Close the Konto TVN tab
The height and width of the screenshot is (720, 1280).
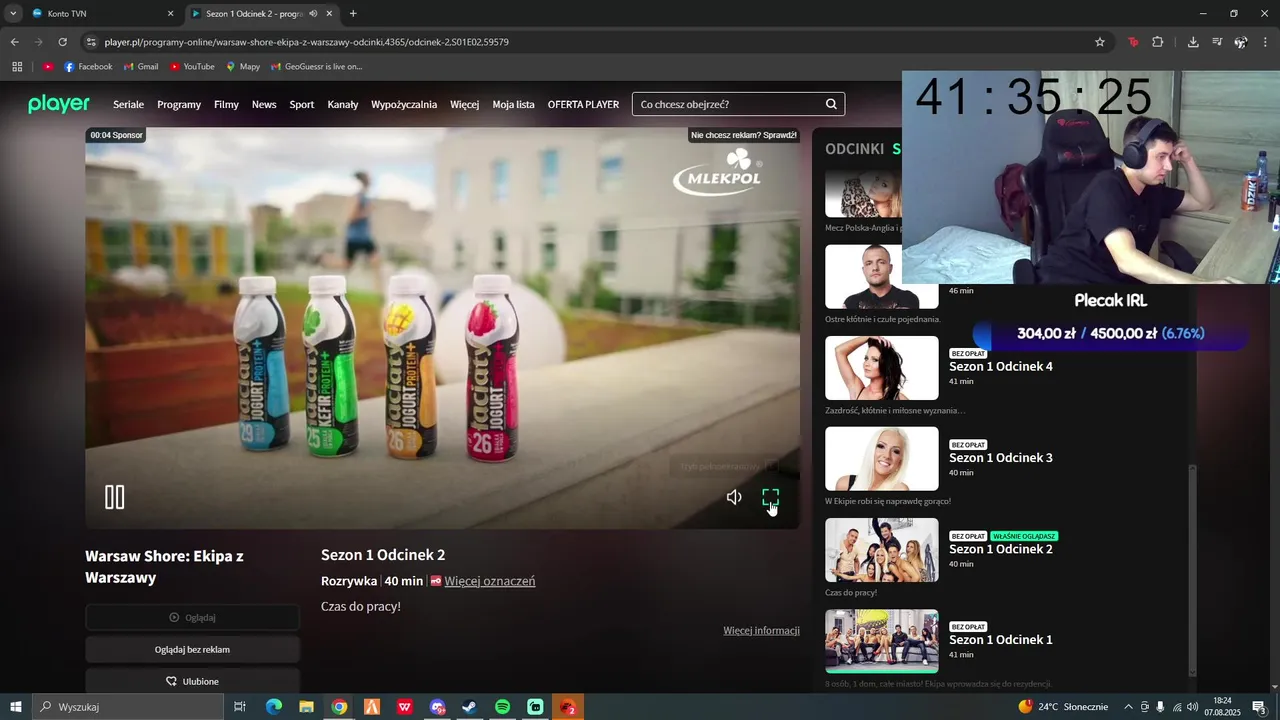(x=170, y=14)
